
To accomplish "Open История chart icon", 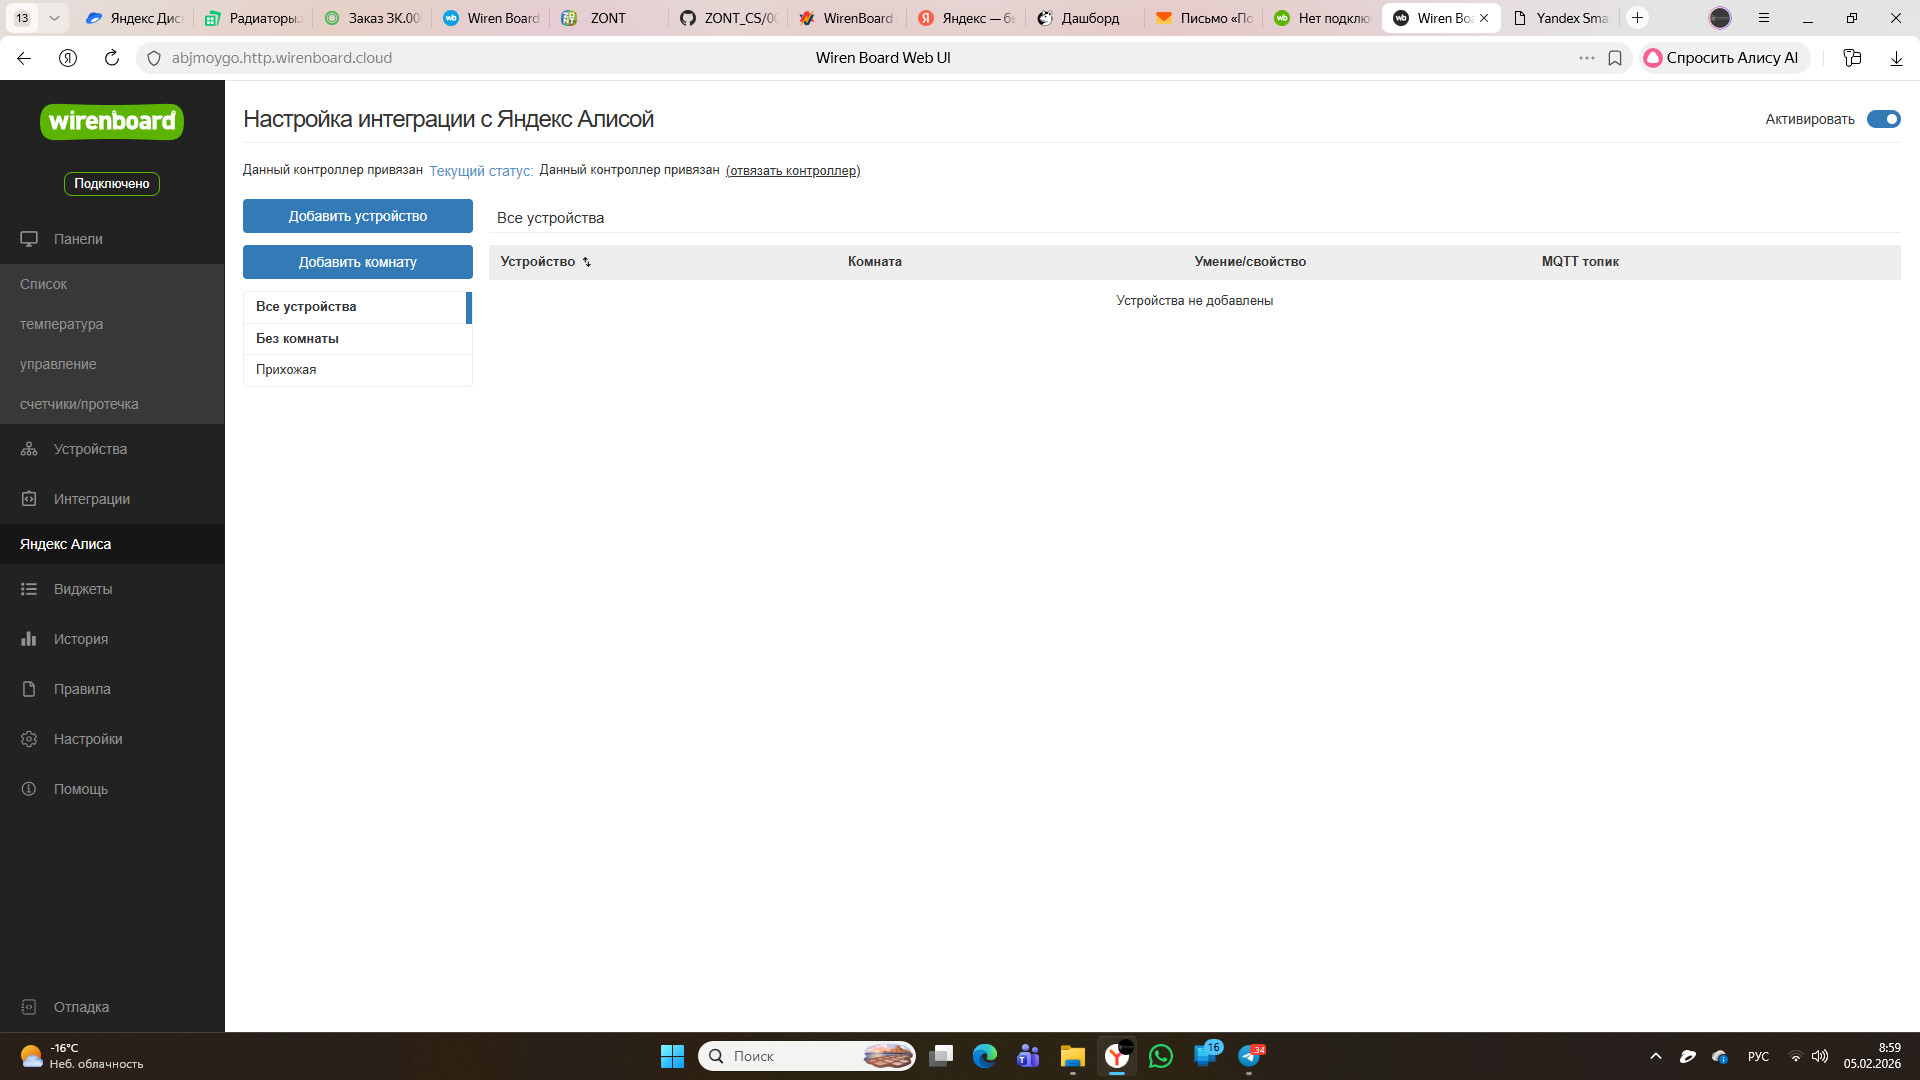I will point(29,639).
